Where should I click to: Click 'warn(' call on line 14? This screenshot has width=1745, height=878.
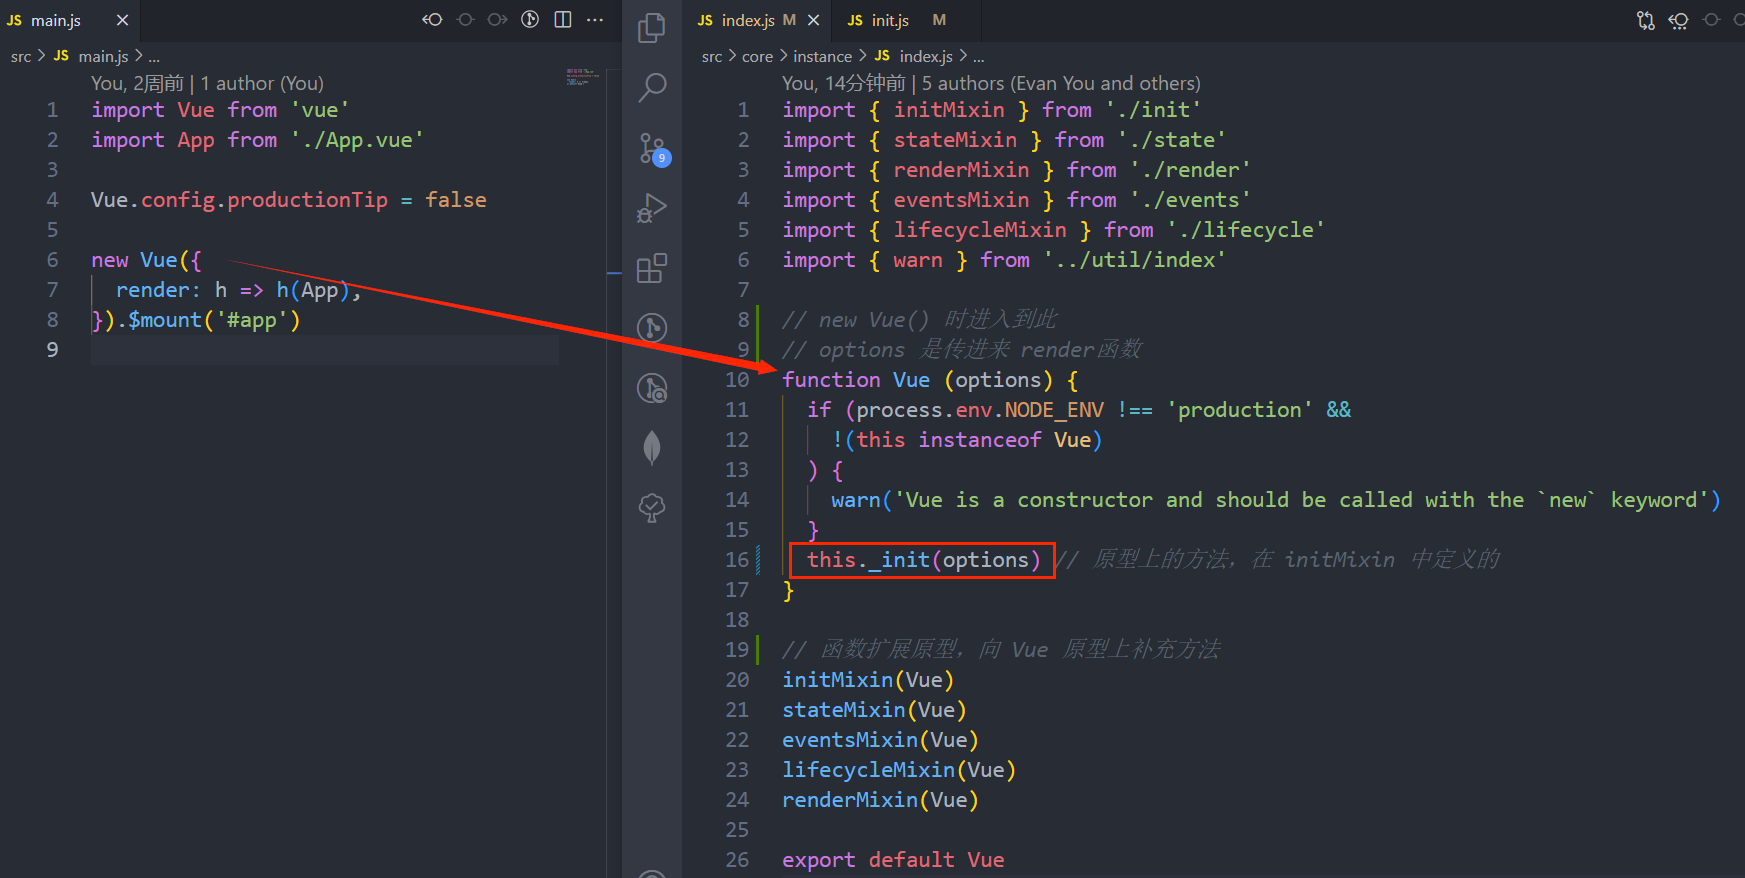pyautogui.click(x=861, y=500)
